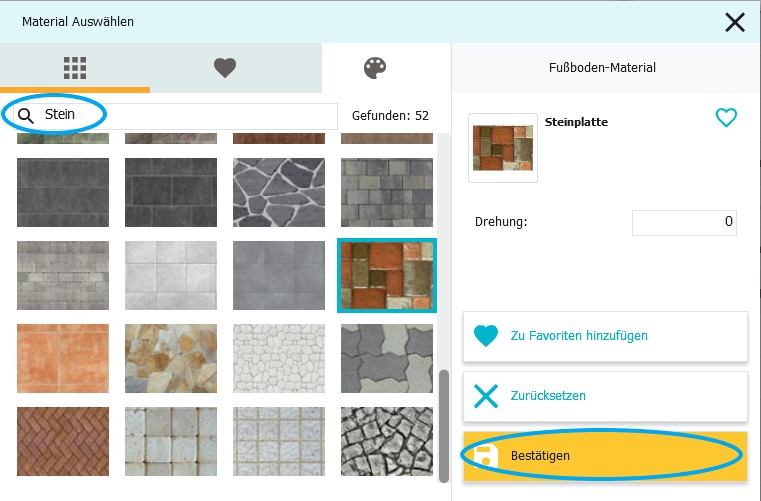Select the highlighted red brick Steinplatte texture
Image resolution: width=761 pixels, height=501 pixels.
coord(387,275)
